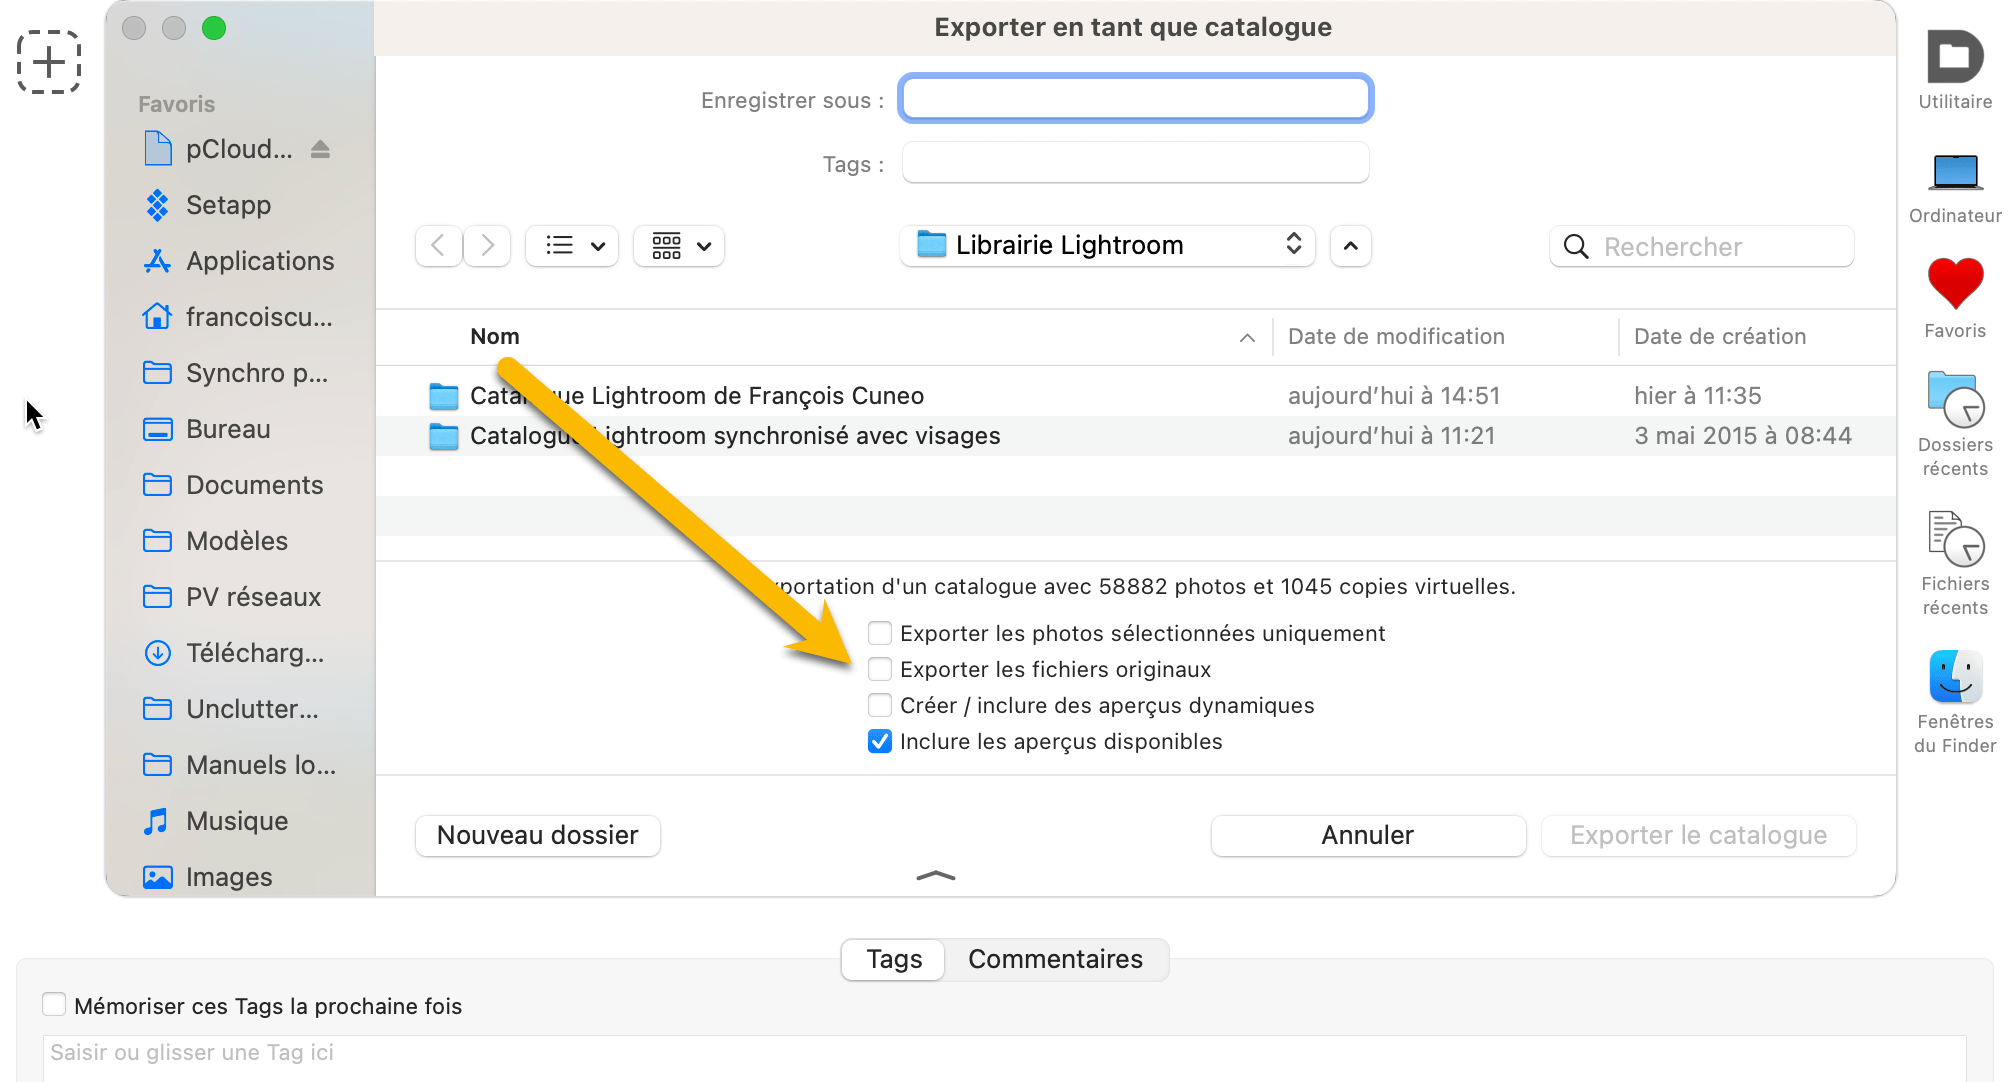Uncheck Inclure les aperçus disponibles
The image size is (2008, 1082).
[880, 741]
